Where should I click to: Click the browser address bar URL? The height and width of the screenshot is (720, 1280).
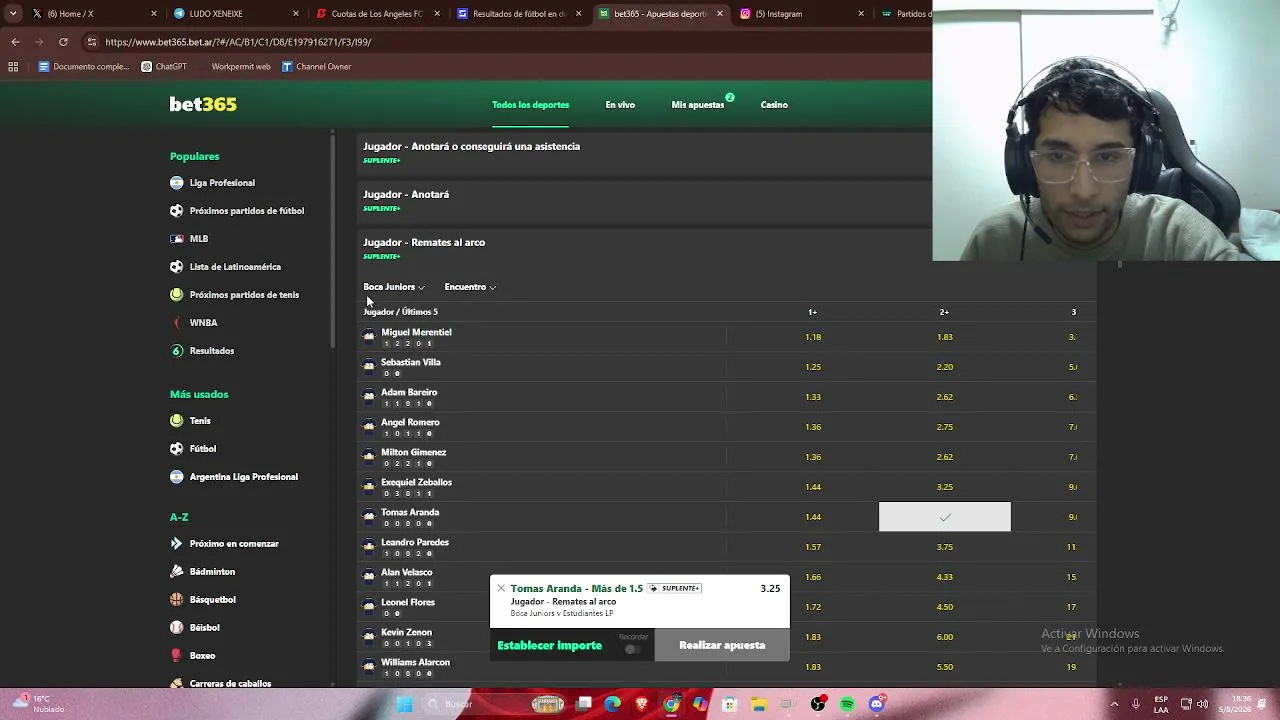tap(238, 42)
